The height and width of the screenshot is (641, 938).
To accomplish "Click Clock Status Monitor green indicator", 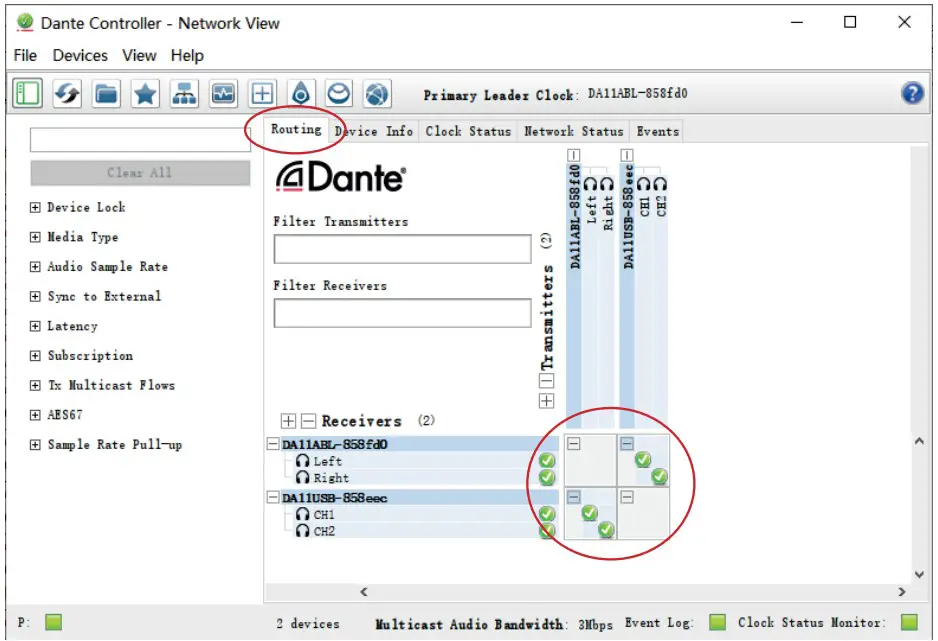I will 909,622.
